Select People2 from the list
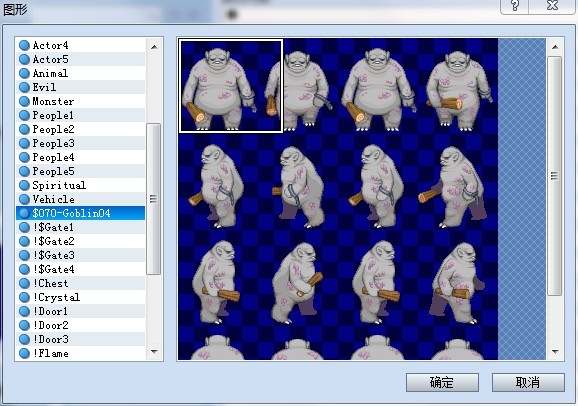The width and height of the screenshot is (578, 406). 80,129
